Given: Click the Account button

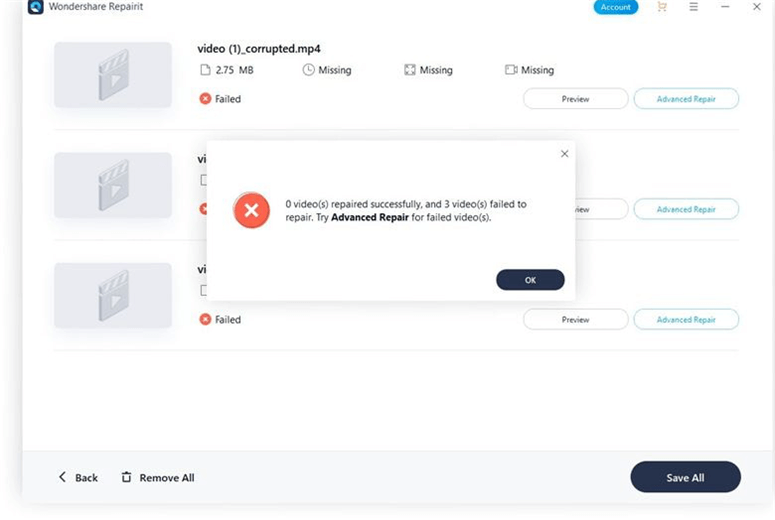Looking at the screenshot, I should [x=615, y=7].
